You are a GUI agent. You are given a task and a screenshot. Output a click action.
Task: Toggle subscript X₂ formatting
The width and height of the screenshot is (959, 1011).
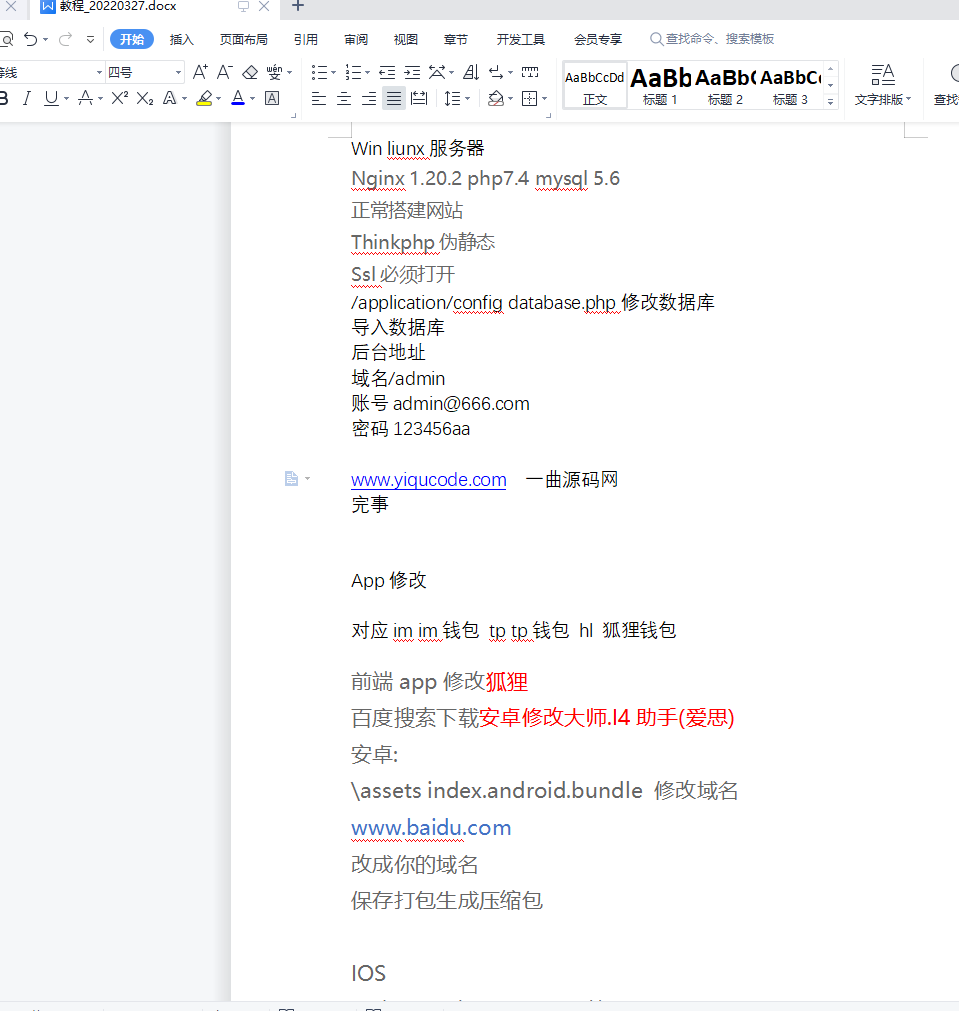(x=145, y=99)
